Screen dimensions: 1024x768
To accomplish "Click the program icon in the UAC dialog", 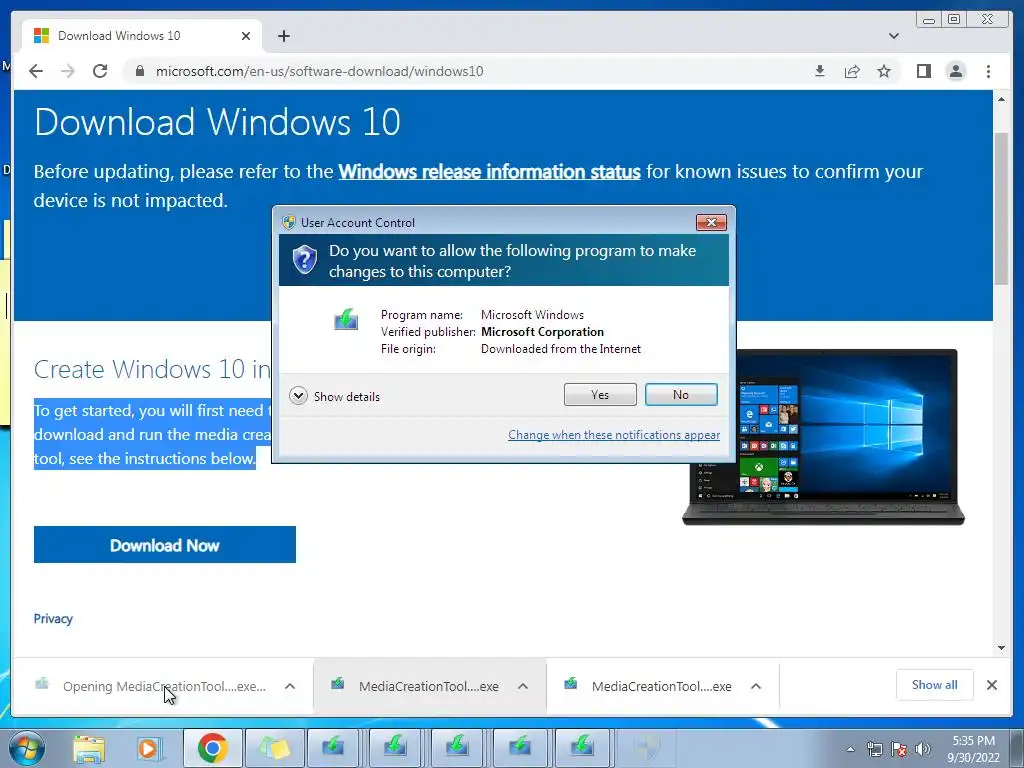I will click(x=345, y=320).
